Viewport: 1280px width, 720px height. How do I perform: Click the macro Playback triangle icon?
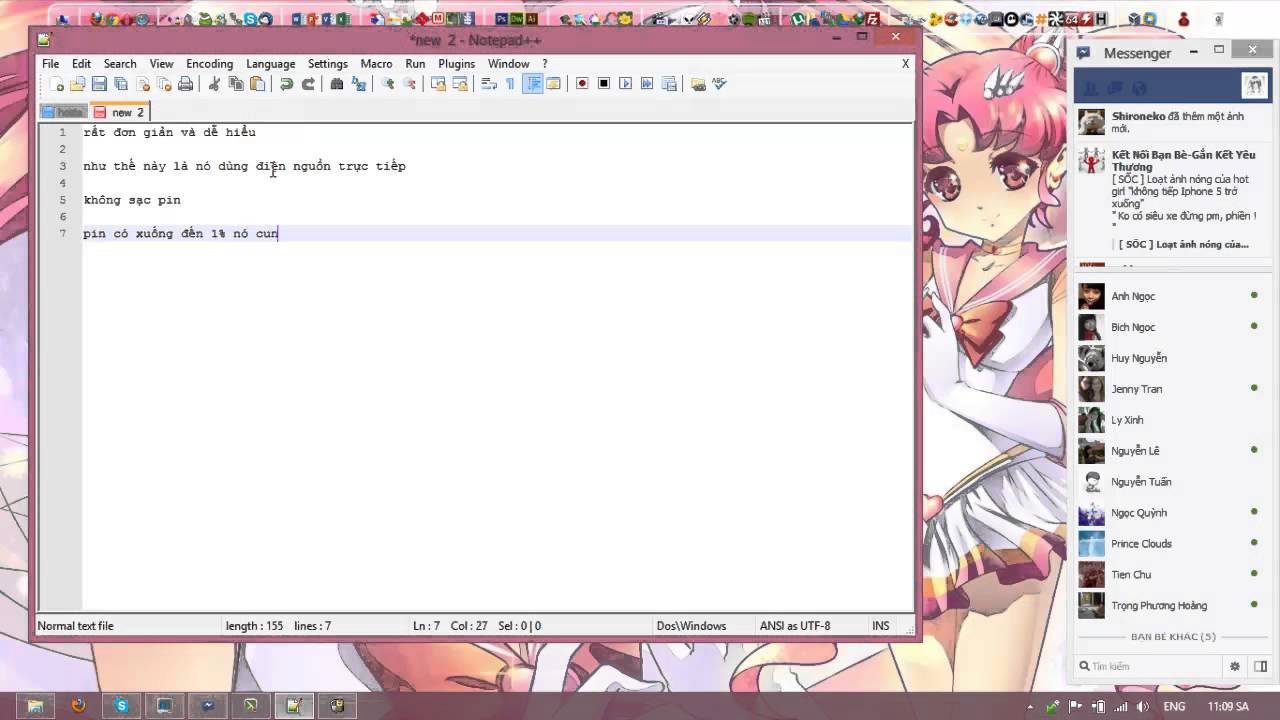pos(626,84)
